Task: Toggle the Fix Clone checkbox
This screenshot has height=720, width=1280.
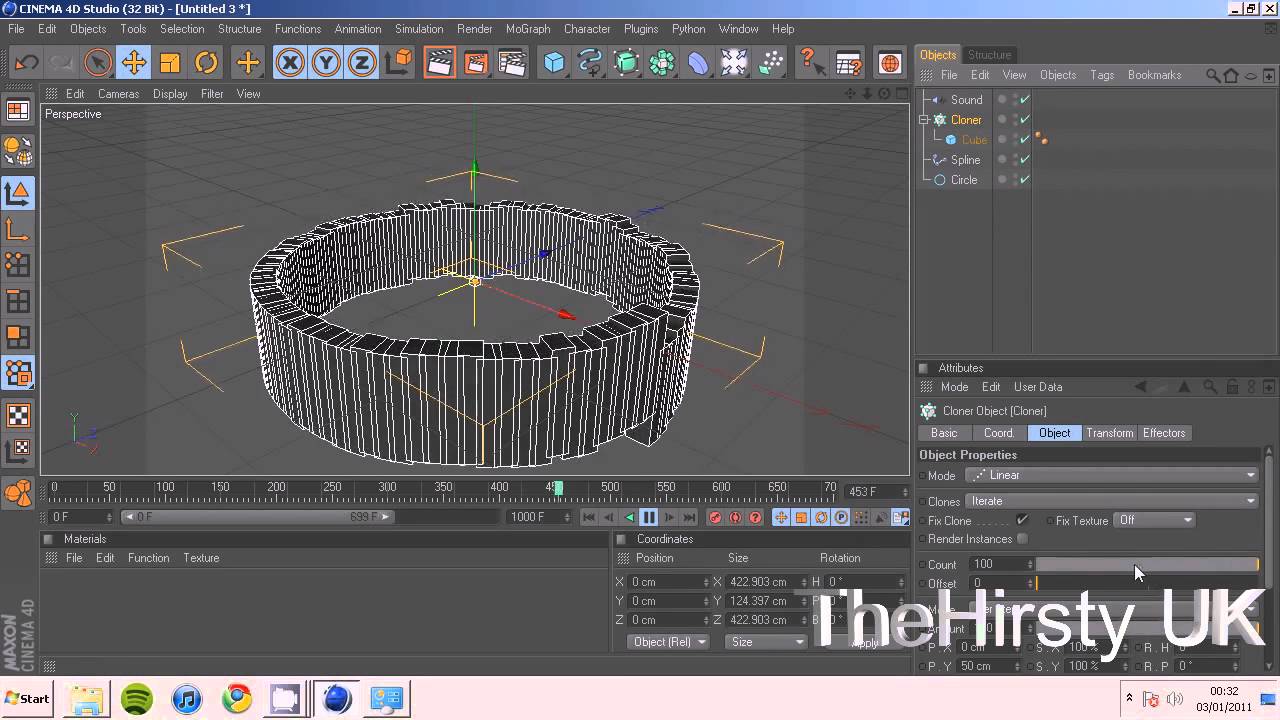Action: pyautogui.click(x=1022, y=520)
